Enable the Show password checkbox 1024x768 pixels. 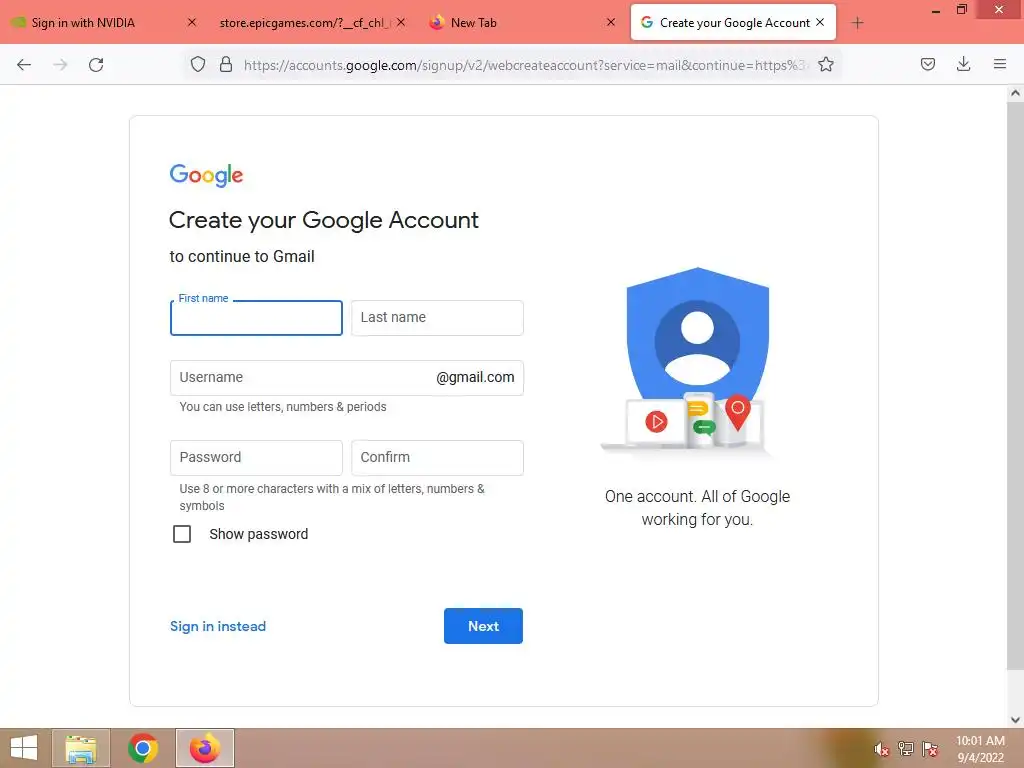pyautogui.click(x=182, y=534)
